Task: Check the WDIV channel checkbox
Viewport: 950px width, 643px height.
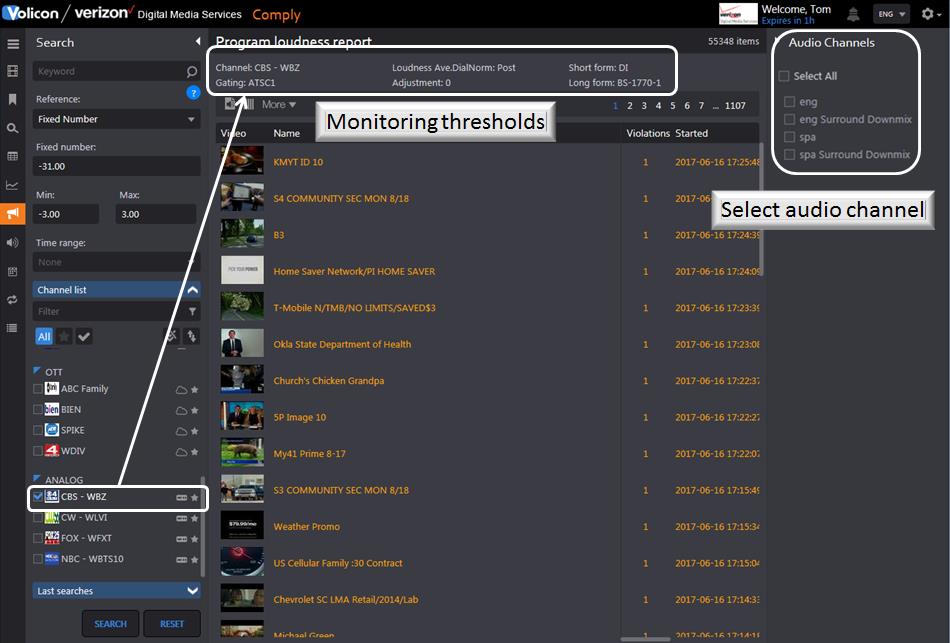Action: (38, 450)
